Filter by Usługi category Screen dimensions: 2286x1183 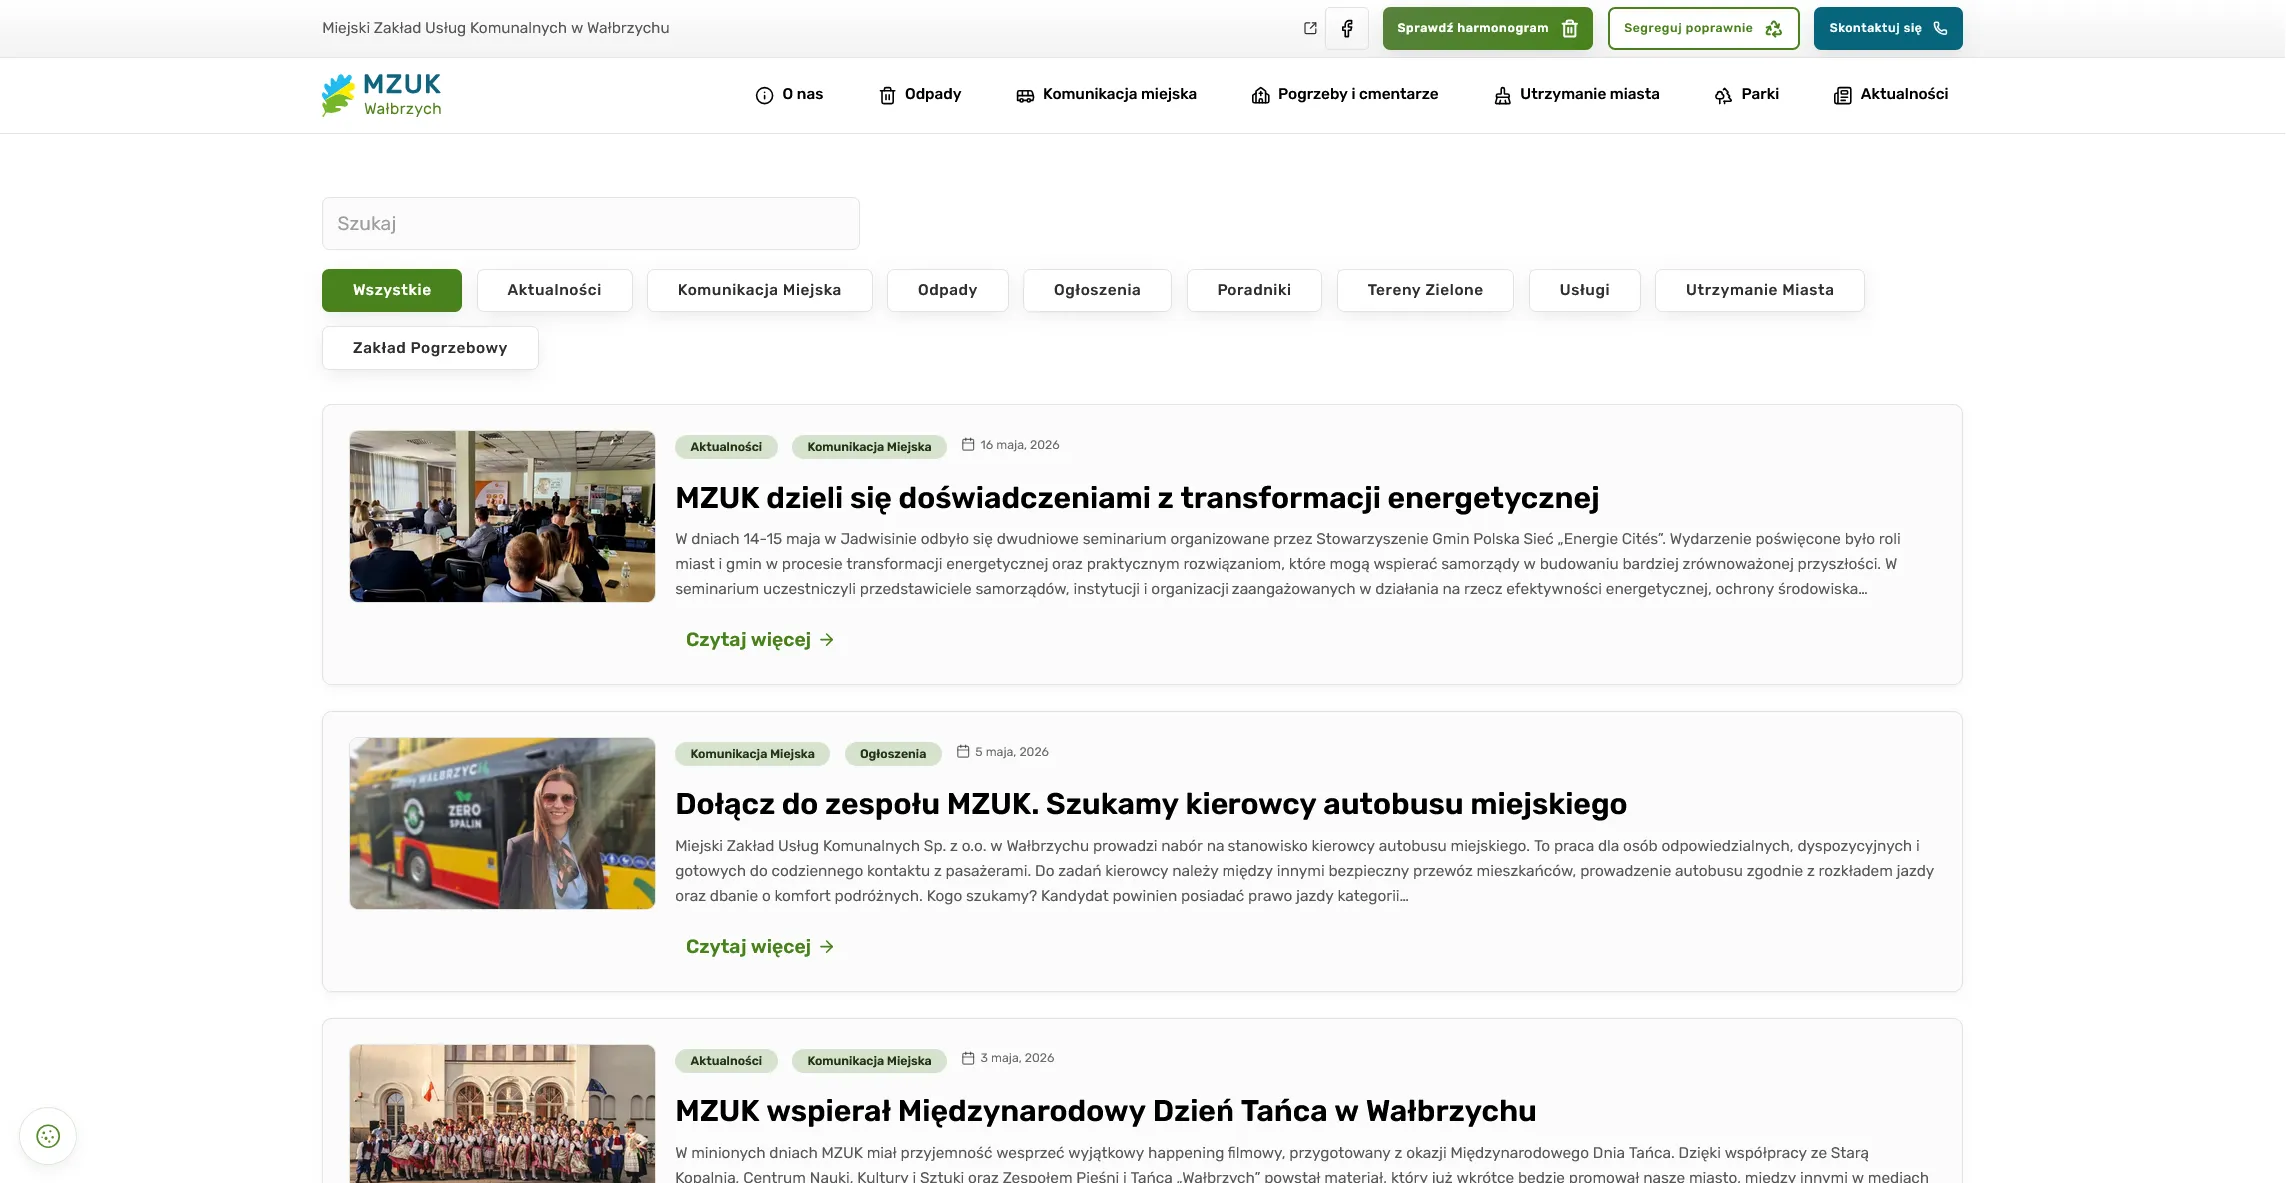click(1584, 290)
